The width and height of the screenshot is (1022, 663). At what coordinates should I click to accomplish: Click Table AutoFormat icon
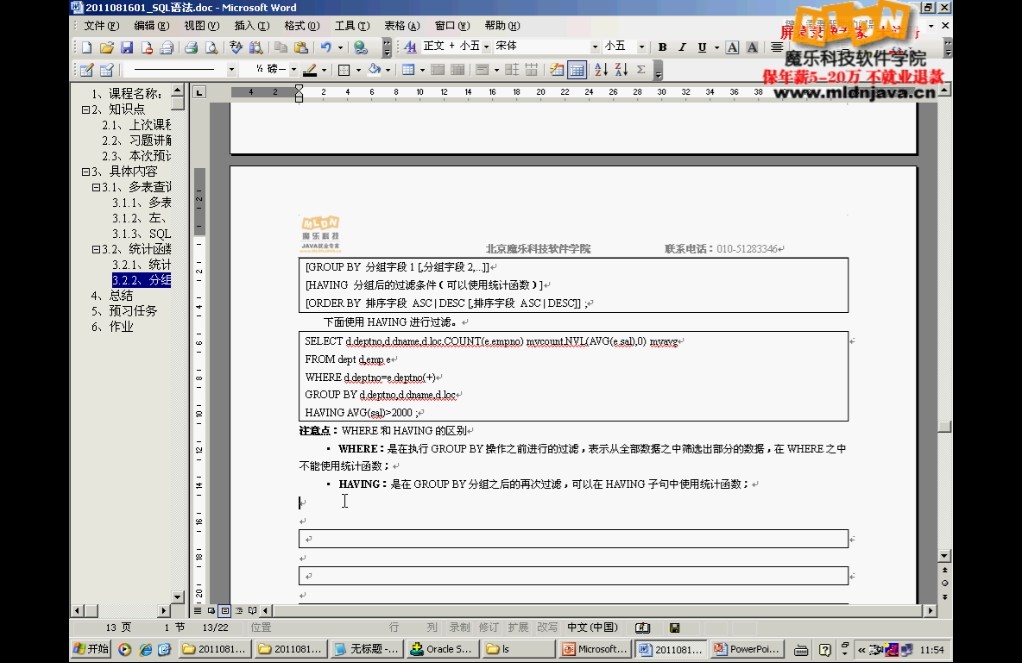pos(557,70)
